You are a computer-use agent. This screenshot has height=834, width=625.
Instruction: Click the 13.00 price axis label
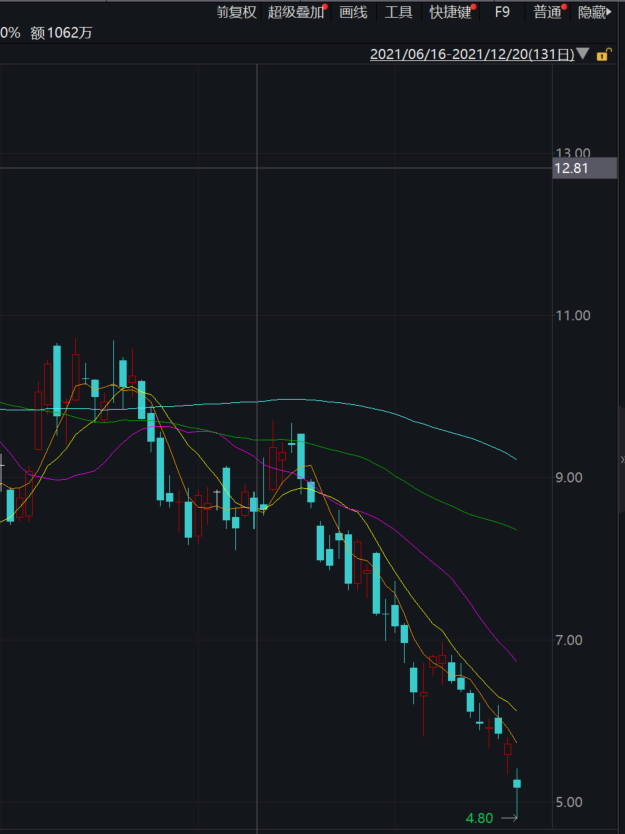(573, 154)
